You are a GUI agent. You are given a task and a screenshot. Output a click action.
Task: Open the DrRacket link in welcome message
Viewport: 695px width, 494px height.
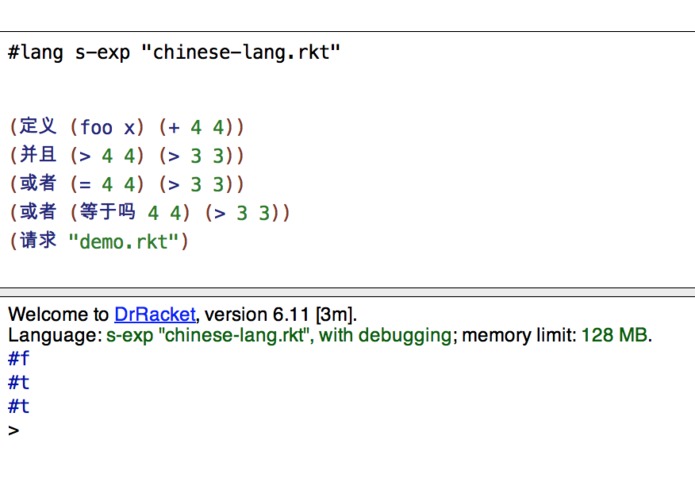click(155, 315)
